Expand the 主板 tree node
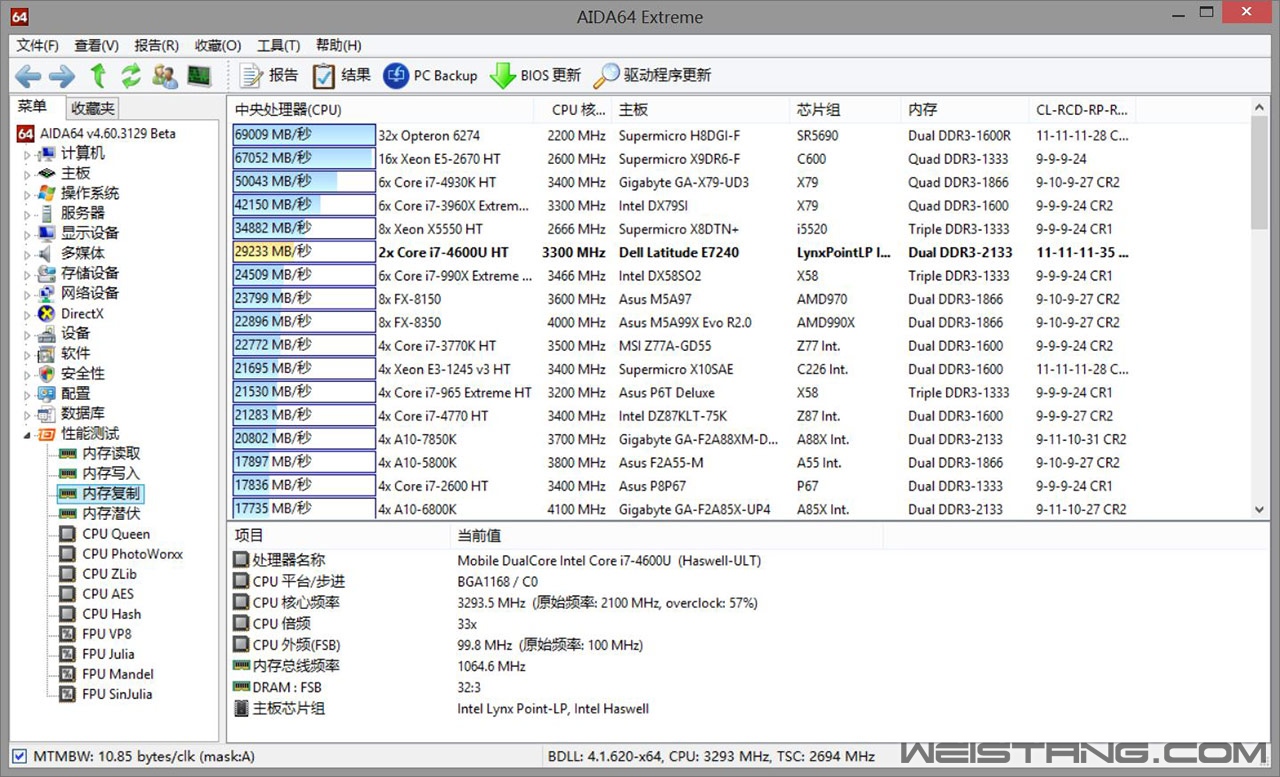 (x=28, y=174)
